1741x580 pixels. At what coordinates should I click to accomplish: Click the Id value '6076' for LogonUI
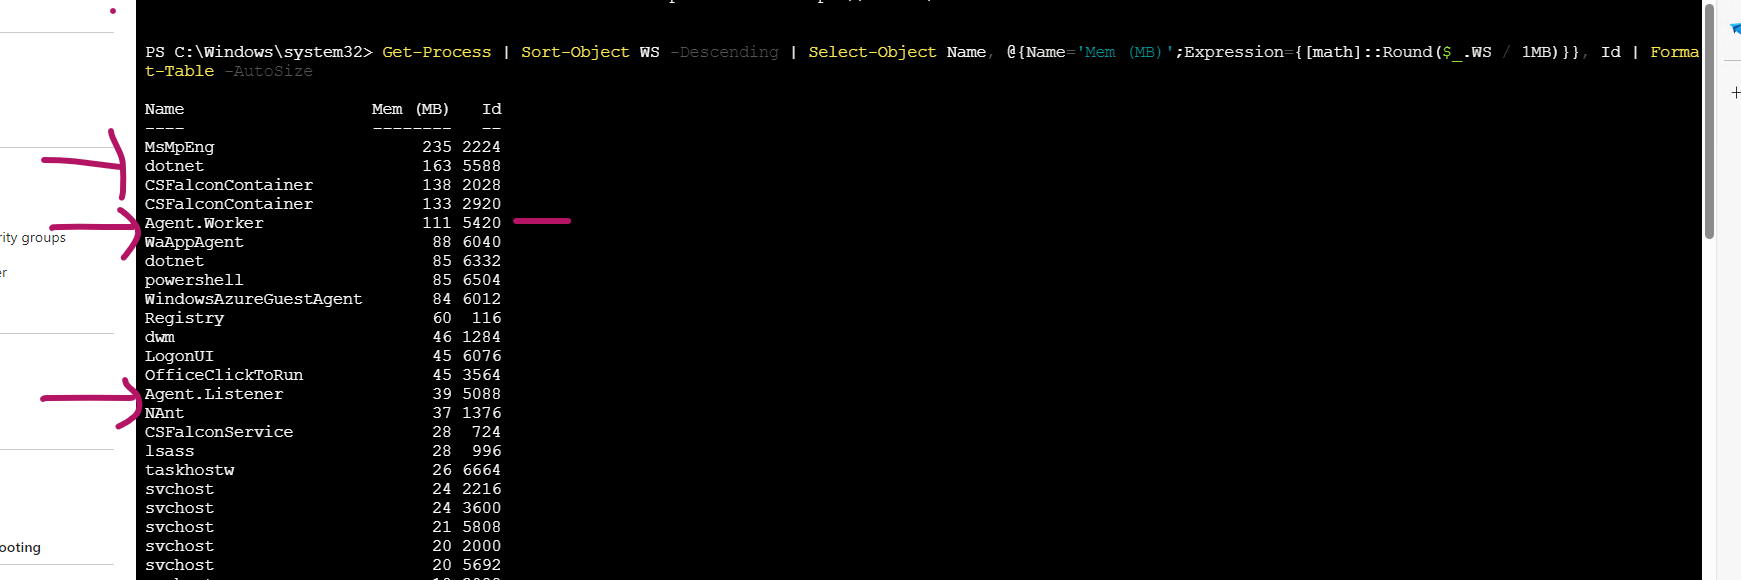click(481, 356)
